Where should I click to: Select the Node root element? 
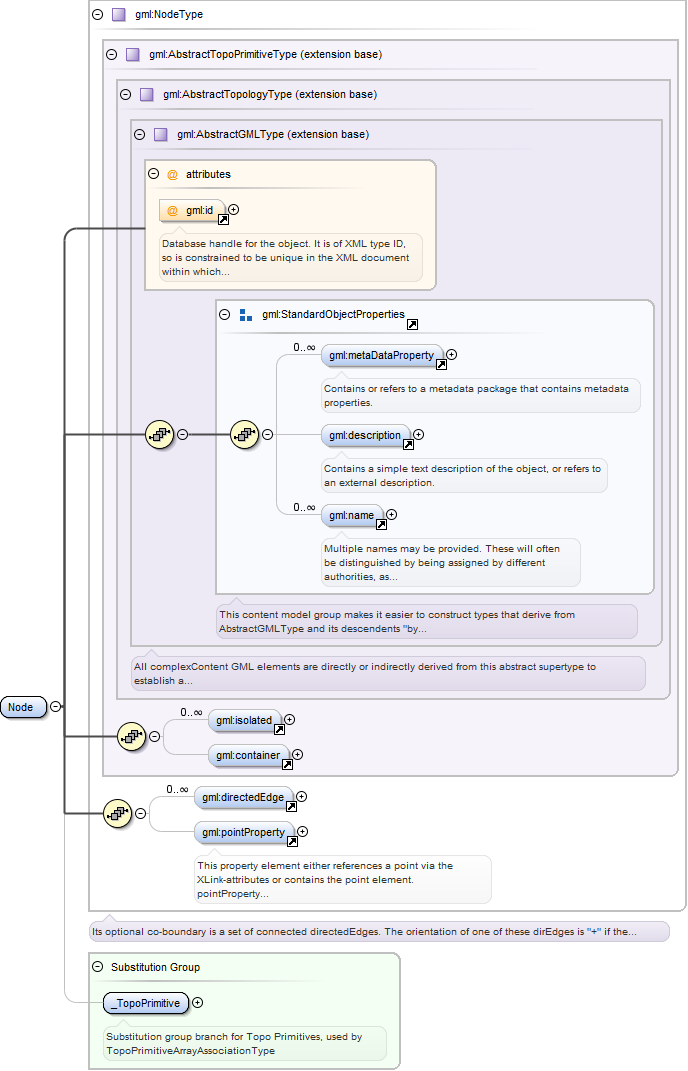(23, 707)
